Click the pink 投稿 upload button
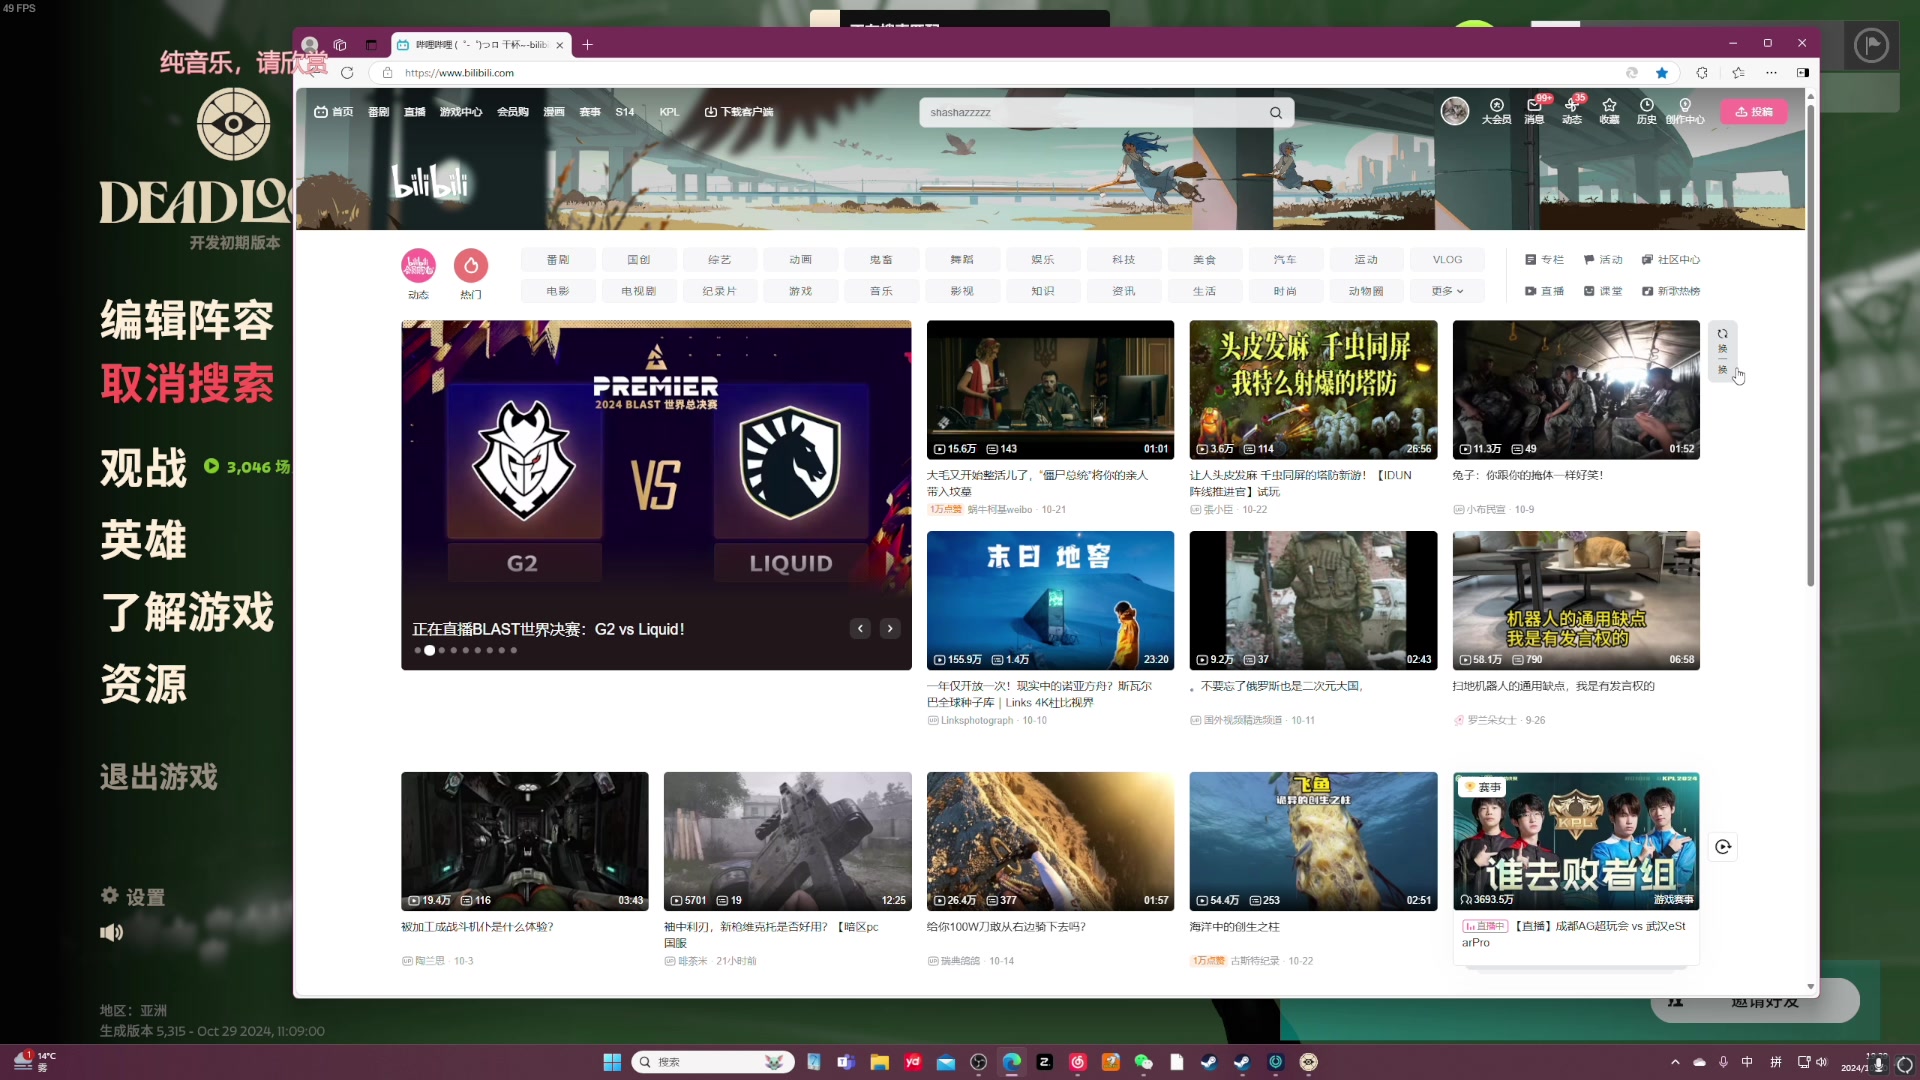1920x1080 pixels. pos(1753,112)
